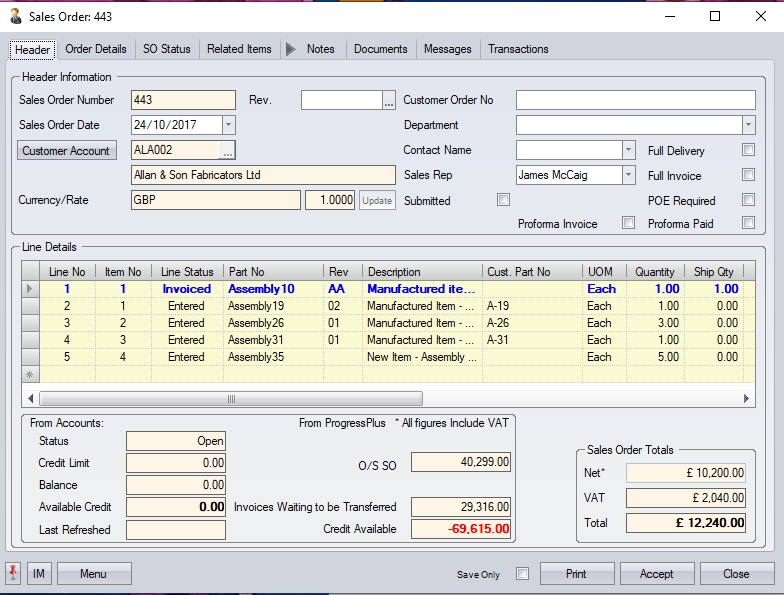Click the IM button icon
This screenshot has height=595, width=784.
coord(39,574)
